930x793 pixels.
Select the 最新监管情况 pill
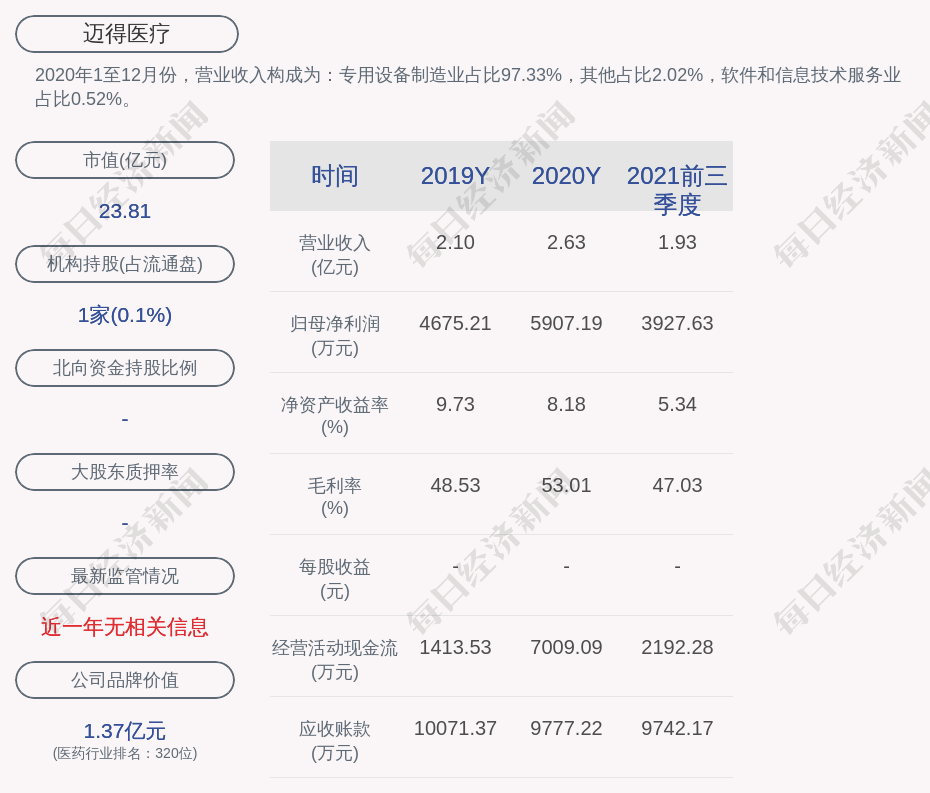[125, 576]
